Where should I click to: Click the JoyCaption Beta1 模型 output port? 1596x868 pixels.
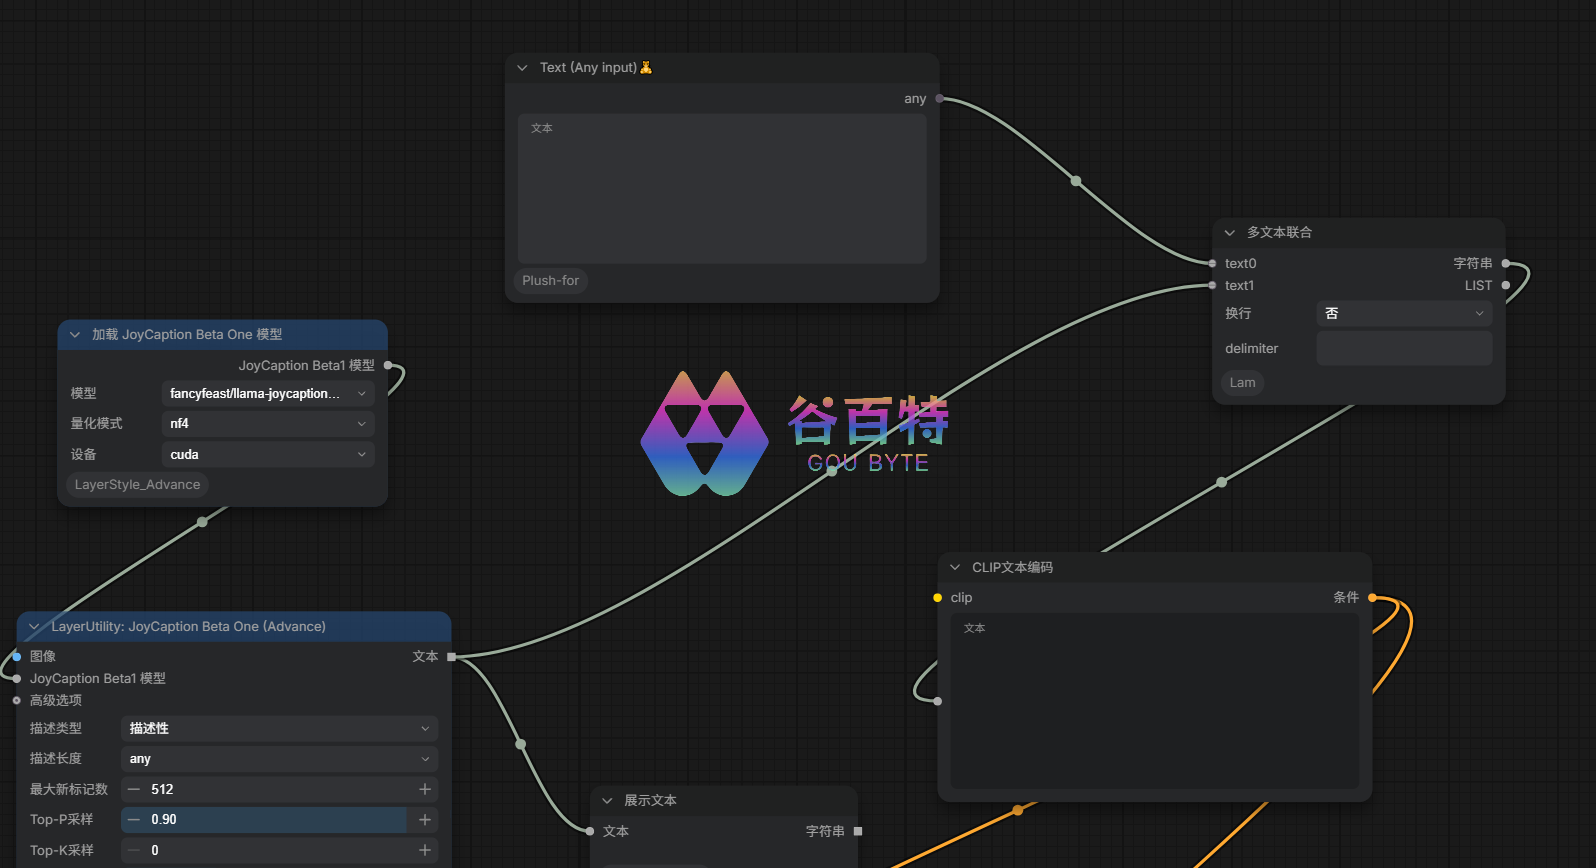(x=388, y=366)
